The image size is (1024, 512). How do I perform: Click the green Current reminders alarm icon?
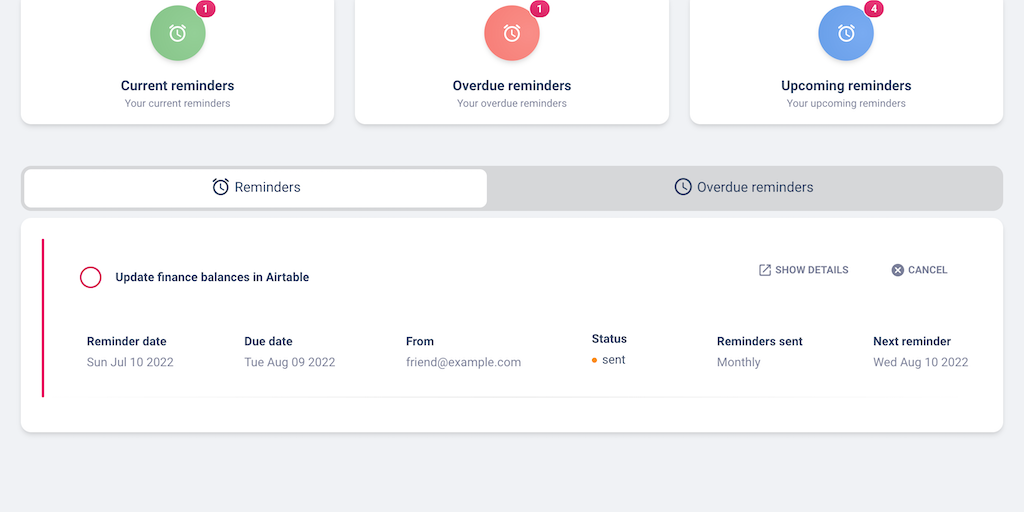point(177,34)
